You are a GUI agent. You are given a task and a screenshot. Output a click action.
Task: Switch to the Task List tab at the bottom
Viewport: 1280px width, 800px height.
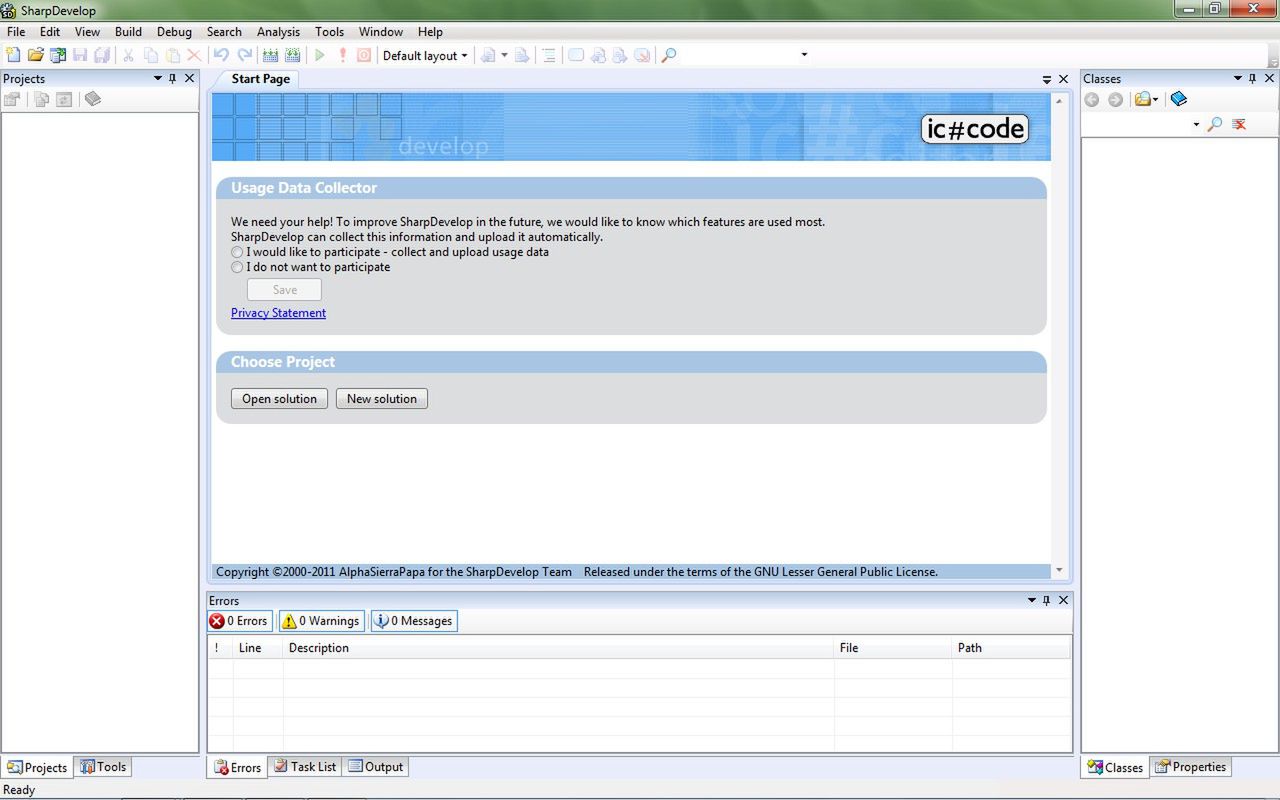[x=305, y=766]
